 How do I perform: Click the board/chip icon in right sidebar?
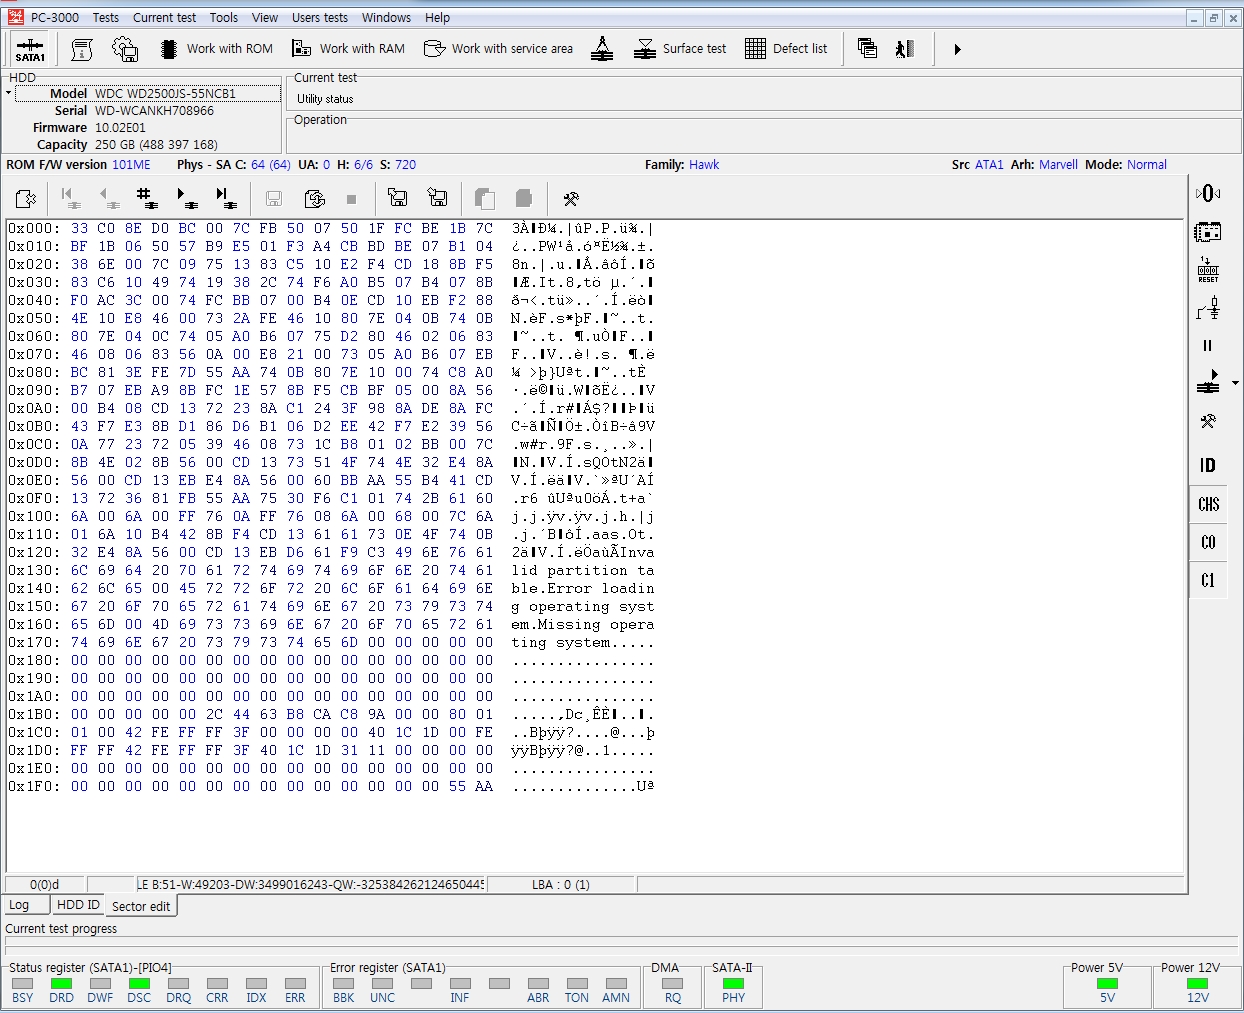click(1208, 232)
